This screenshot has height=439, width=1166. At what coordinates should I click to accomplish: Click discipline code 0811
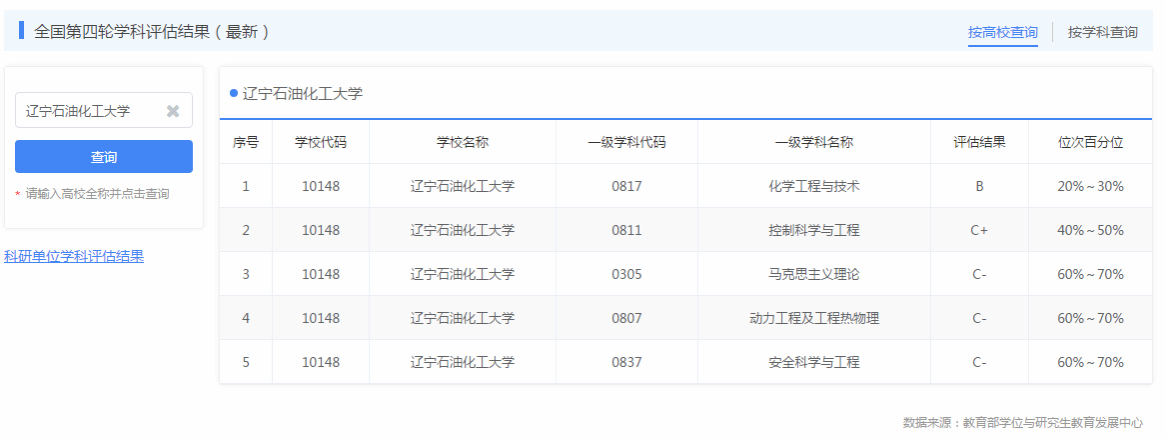(x=627, y=230)
